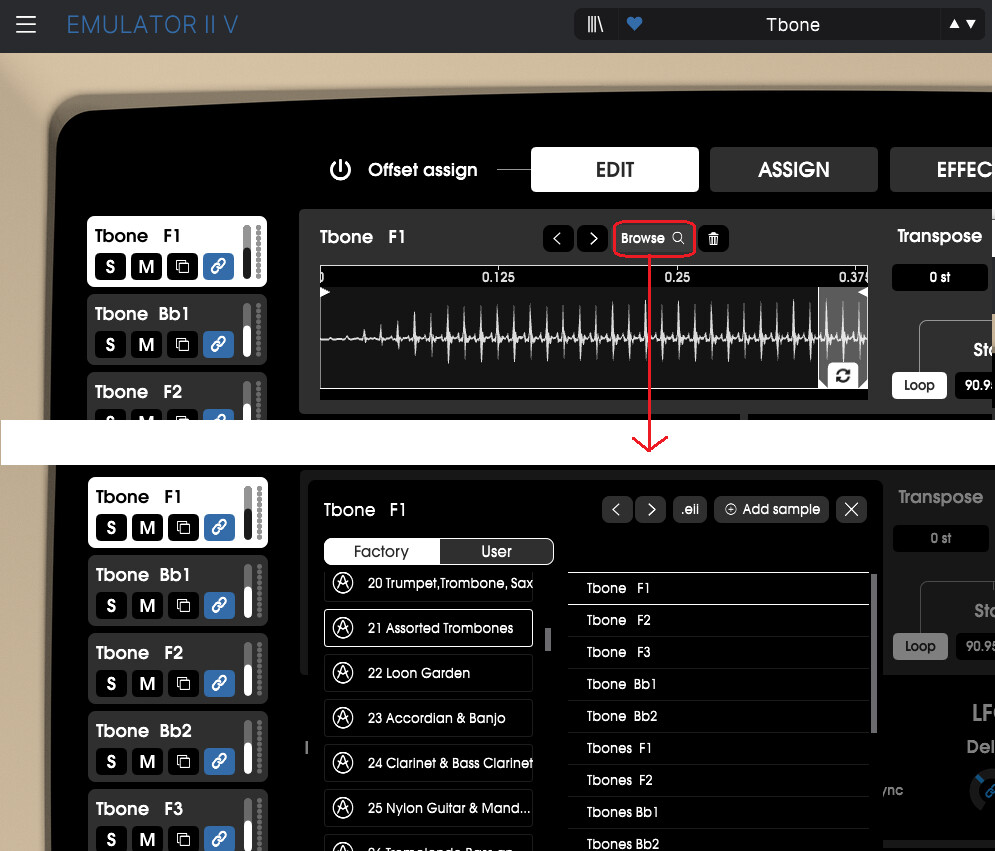Click the trash icon to delete sample
The height and width of the screenshot is (851, 995).
point(713,238)
